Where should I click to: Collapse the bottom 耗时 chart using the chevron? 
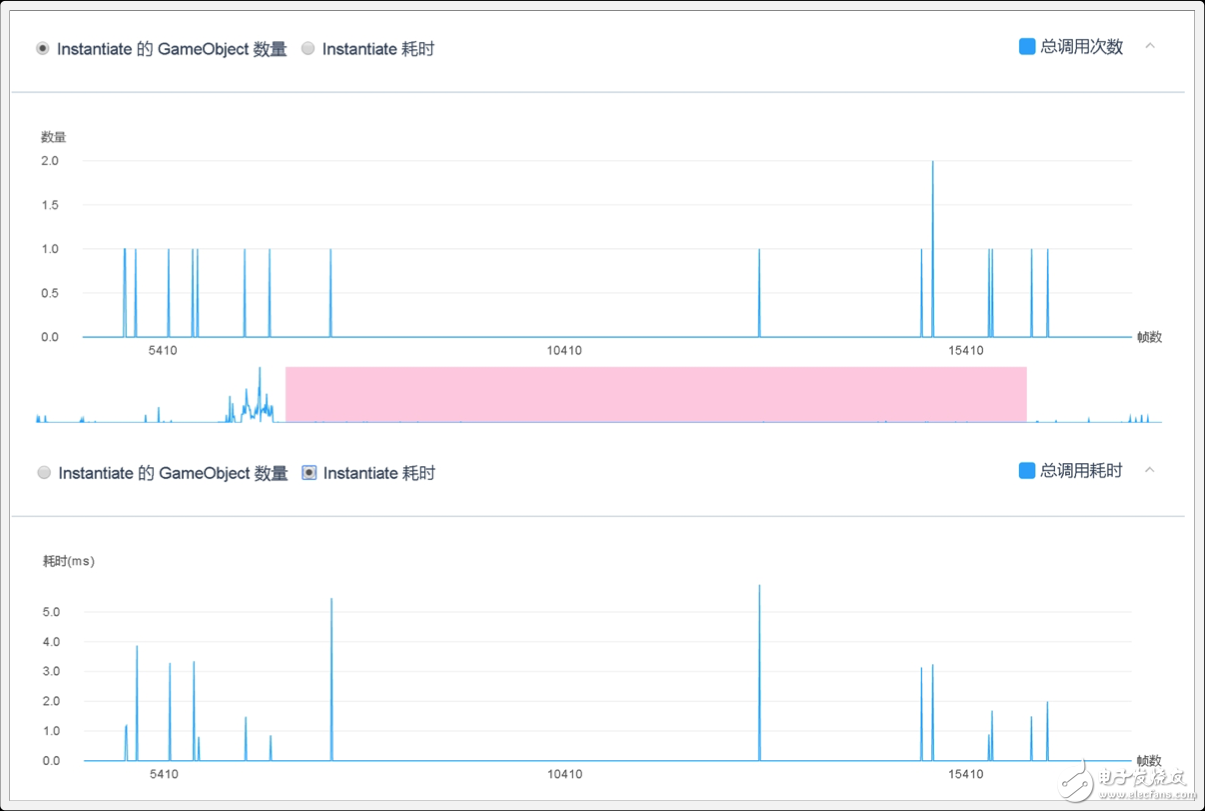point(1150,470)
